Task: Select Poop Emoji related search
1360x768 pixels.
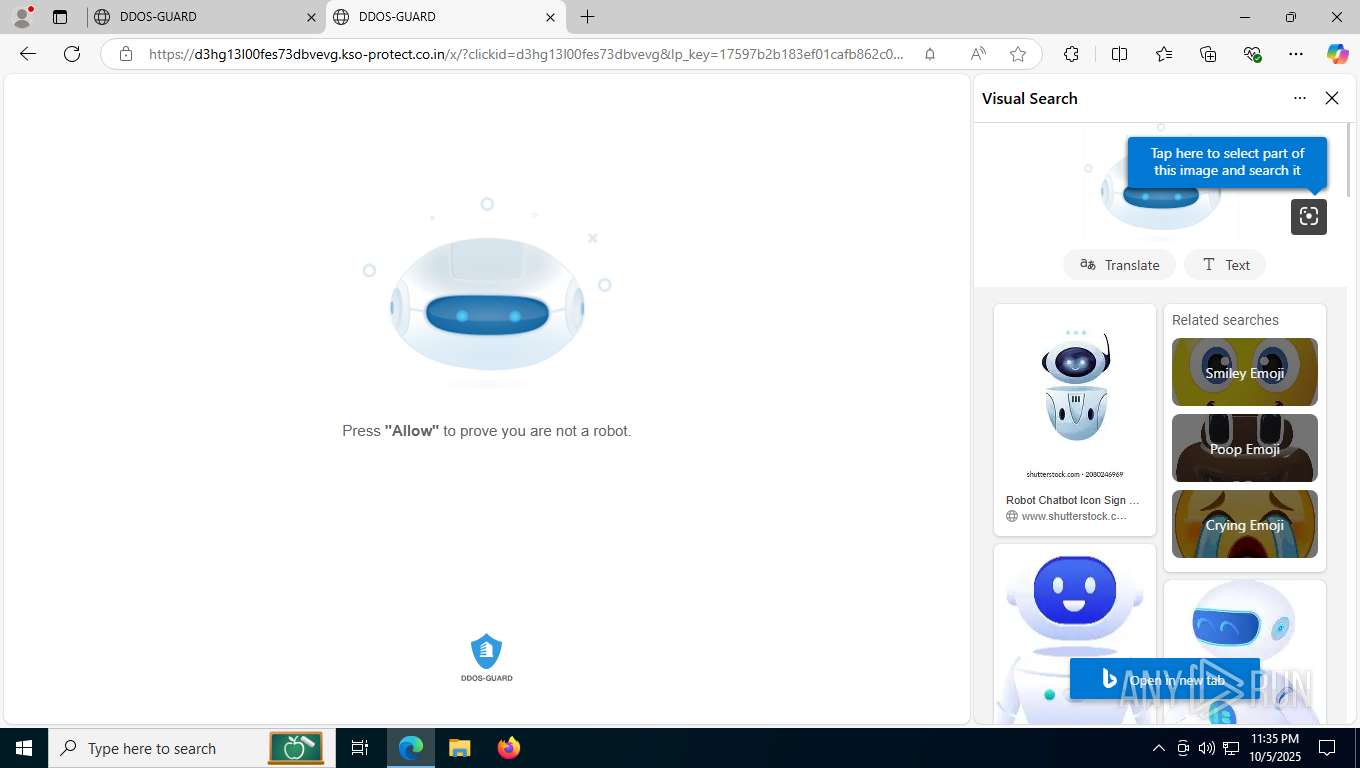Action: pos(1245,448)
